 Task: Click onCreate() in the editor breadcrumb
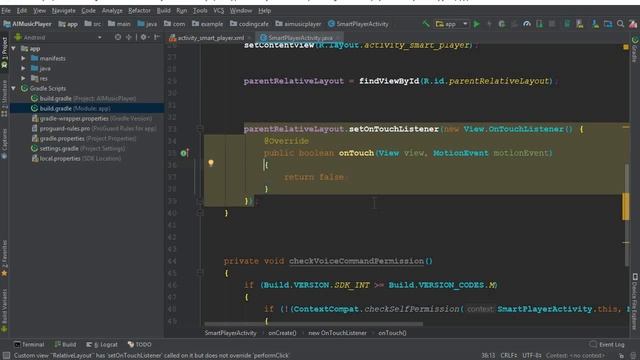point(282,333)
